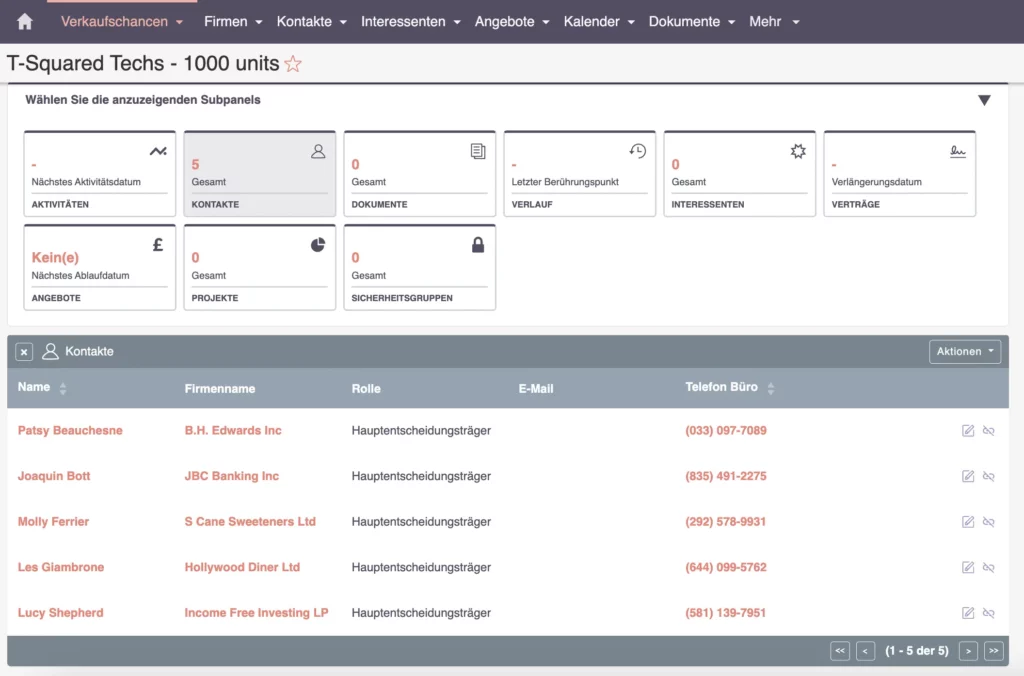Screen dimensions: 1024x676
Task: Select the Projekte subpanel card
Action: 260,267
